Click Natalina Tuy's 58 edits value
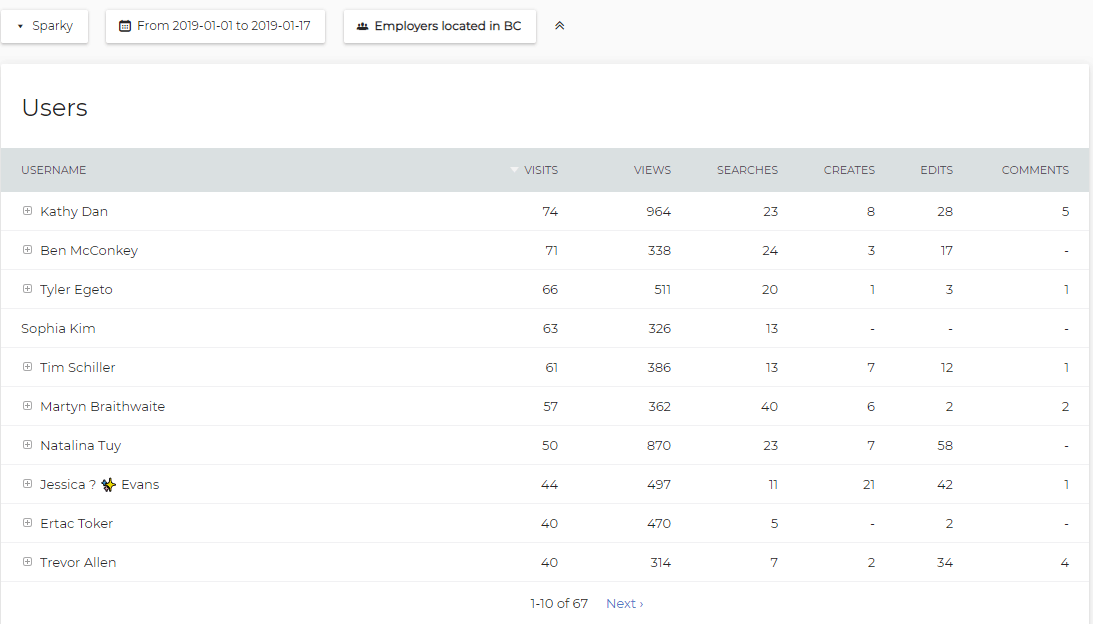 (x=945, y=446)
